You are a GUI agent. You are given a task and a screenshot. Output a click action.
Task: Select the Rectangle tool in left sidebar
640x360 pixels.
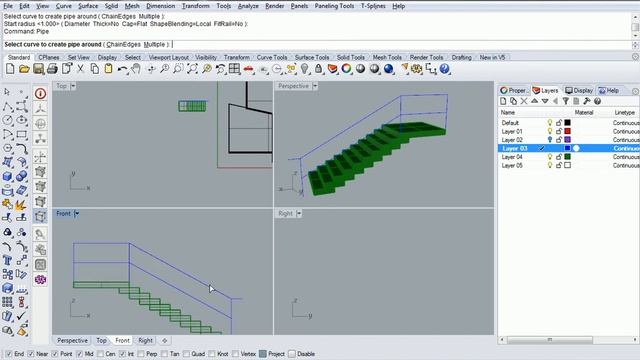point(22,134)
